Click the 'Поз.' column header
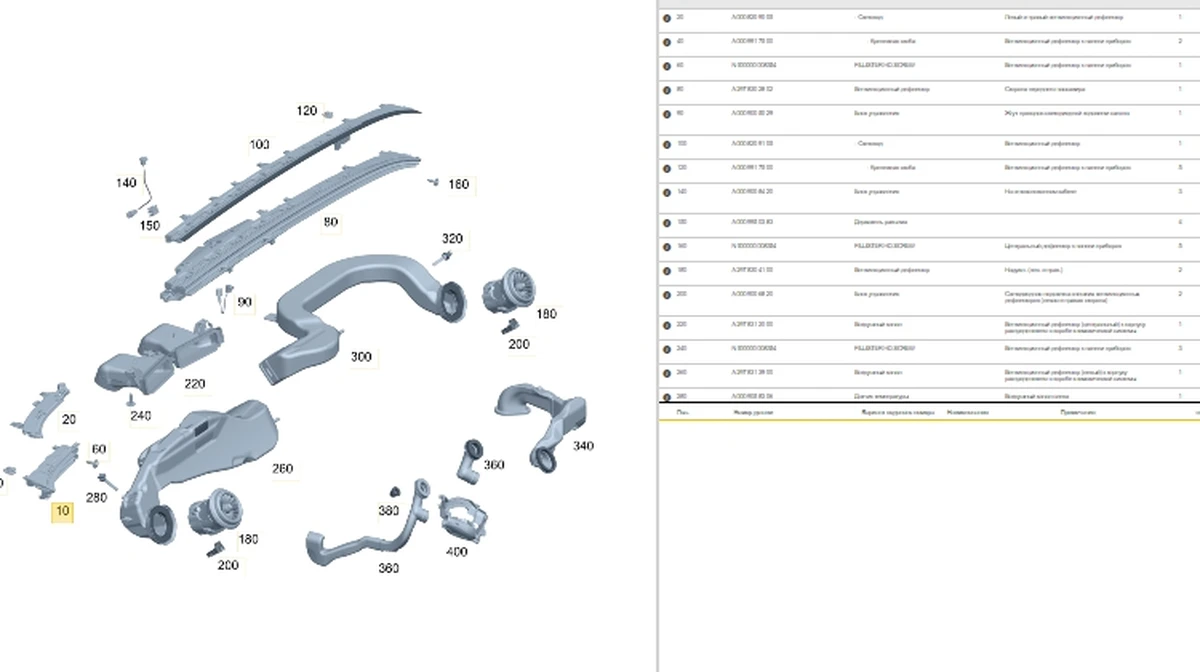 (x=682, y=412)
